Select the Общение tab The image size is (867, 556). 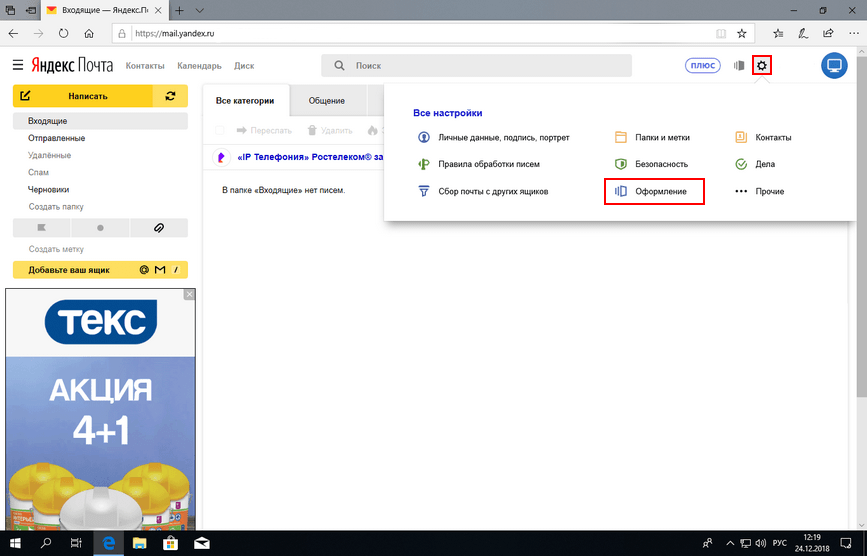click(327, 101)
